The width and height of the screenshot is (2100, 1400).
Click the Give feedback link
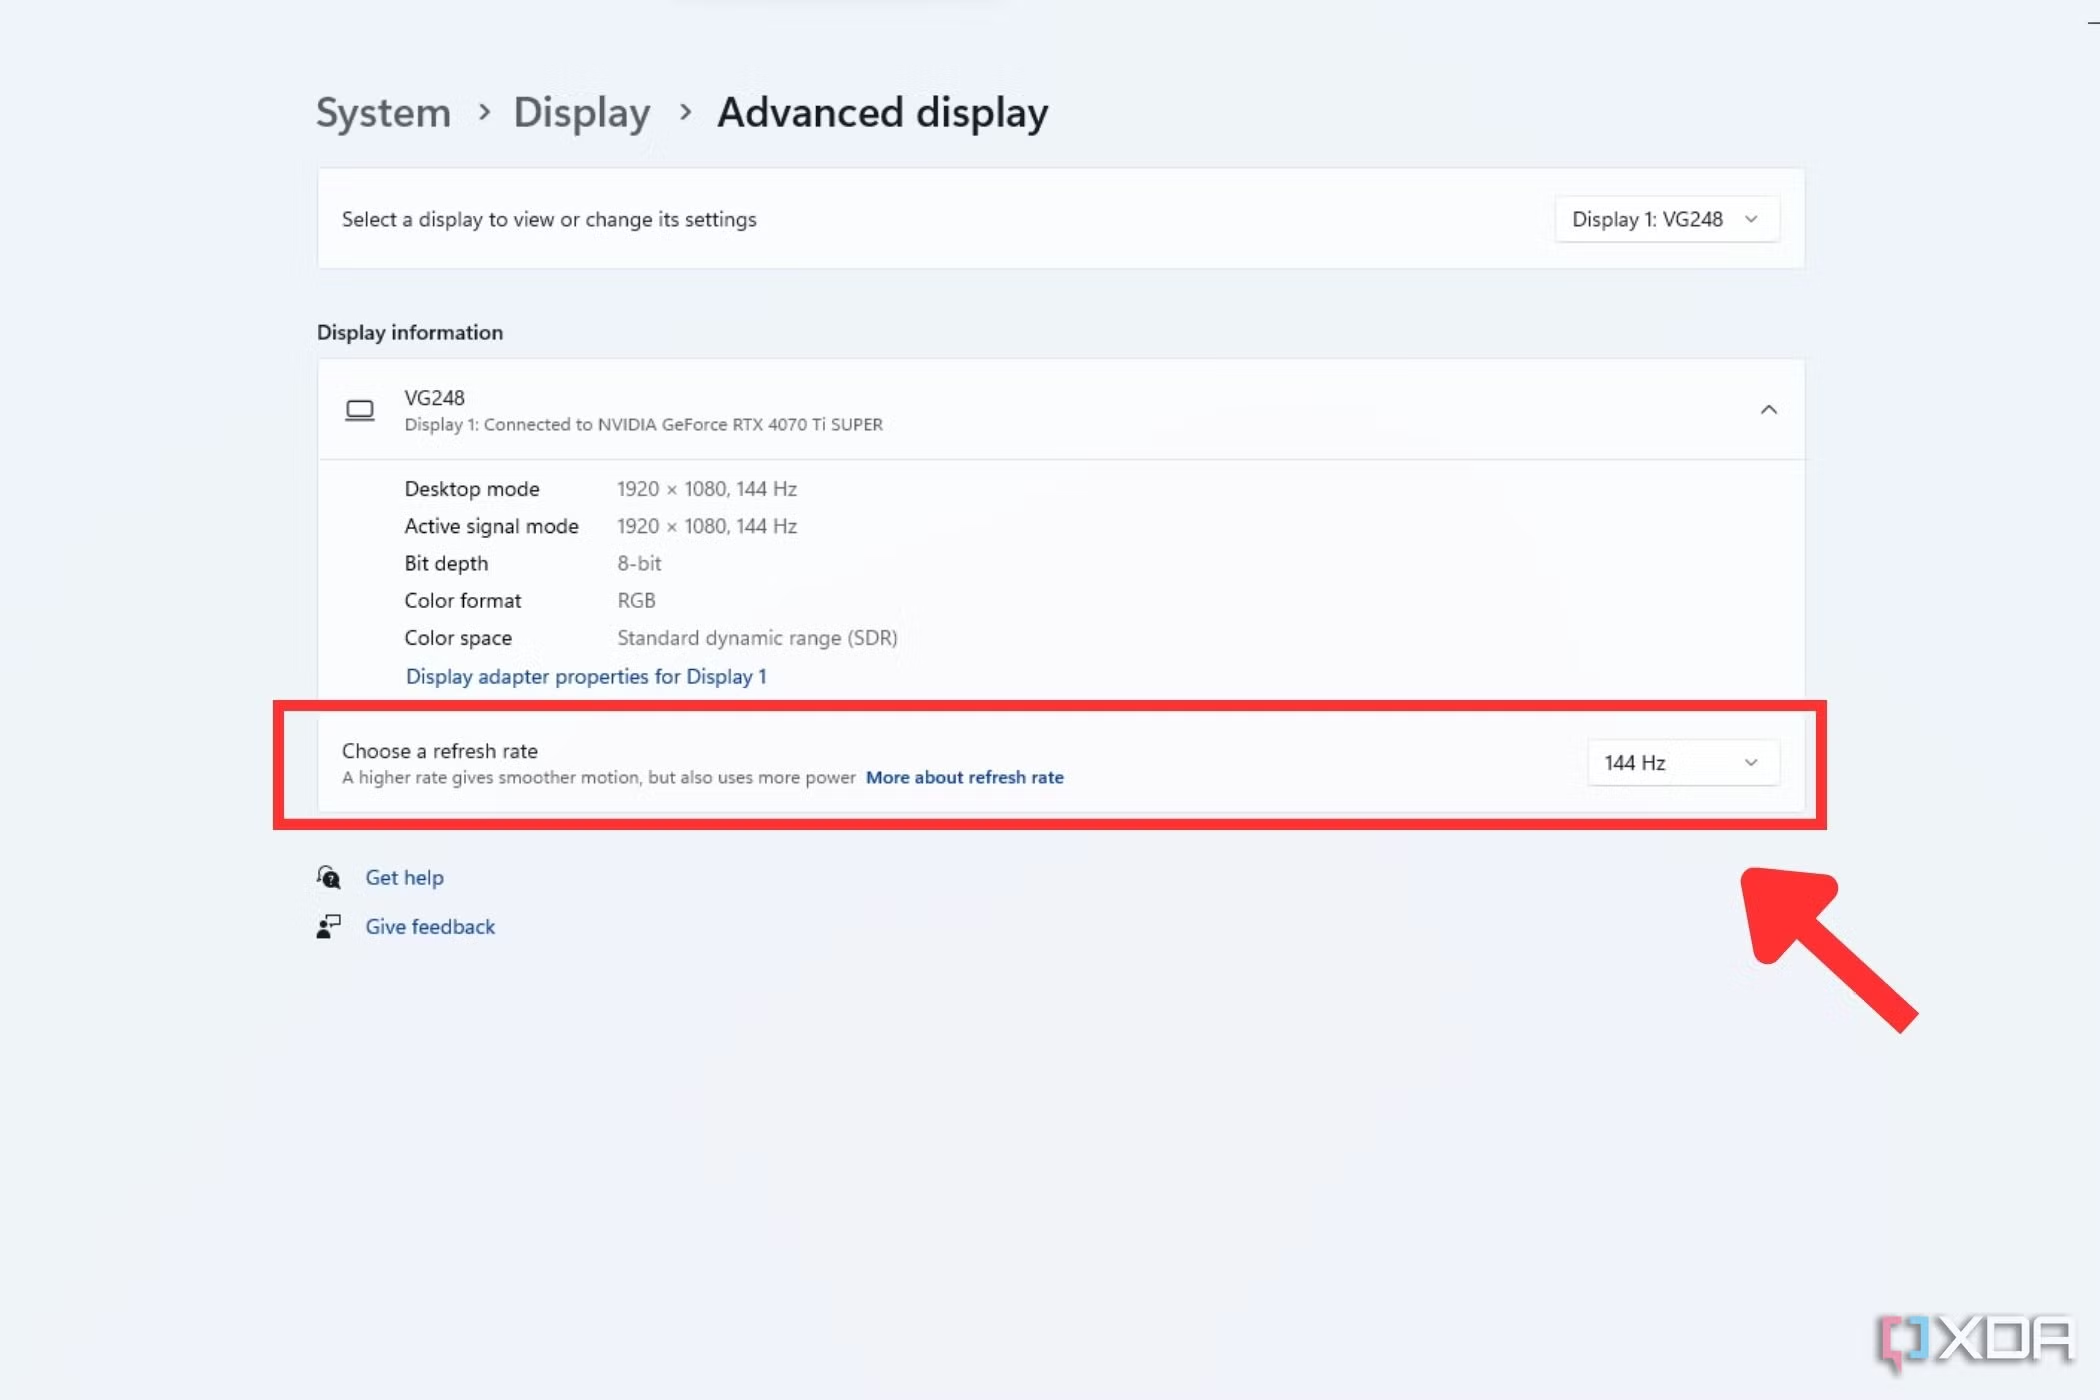(x=430, y=927)
